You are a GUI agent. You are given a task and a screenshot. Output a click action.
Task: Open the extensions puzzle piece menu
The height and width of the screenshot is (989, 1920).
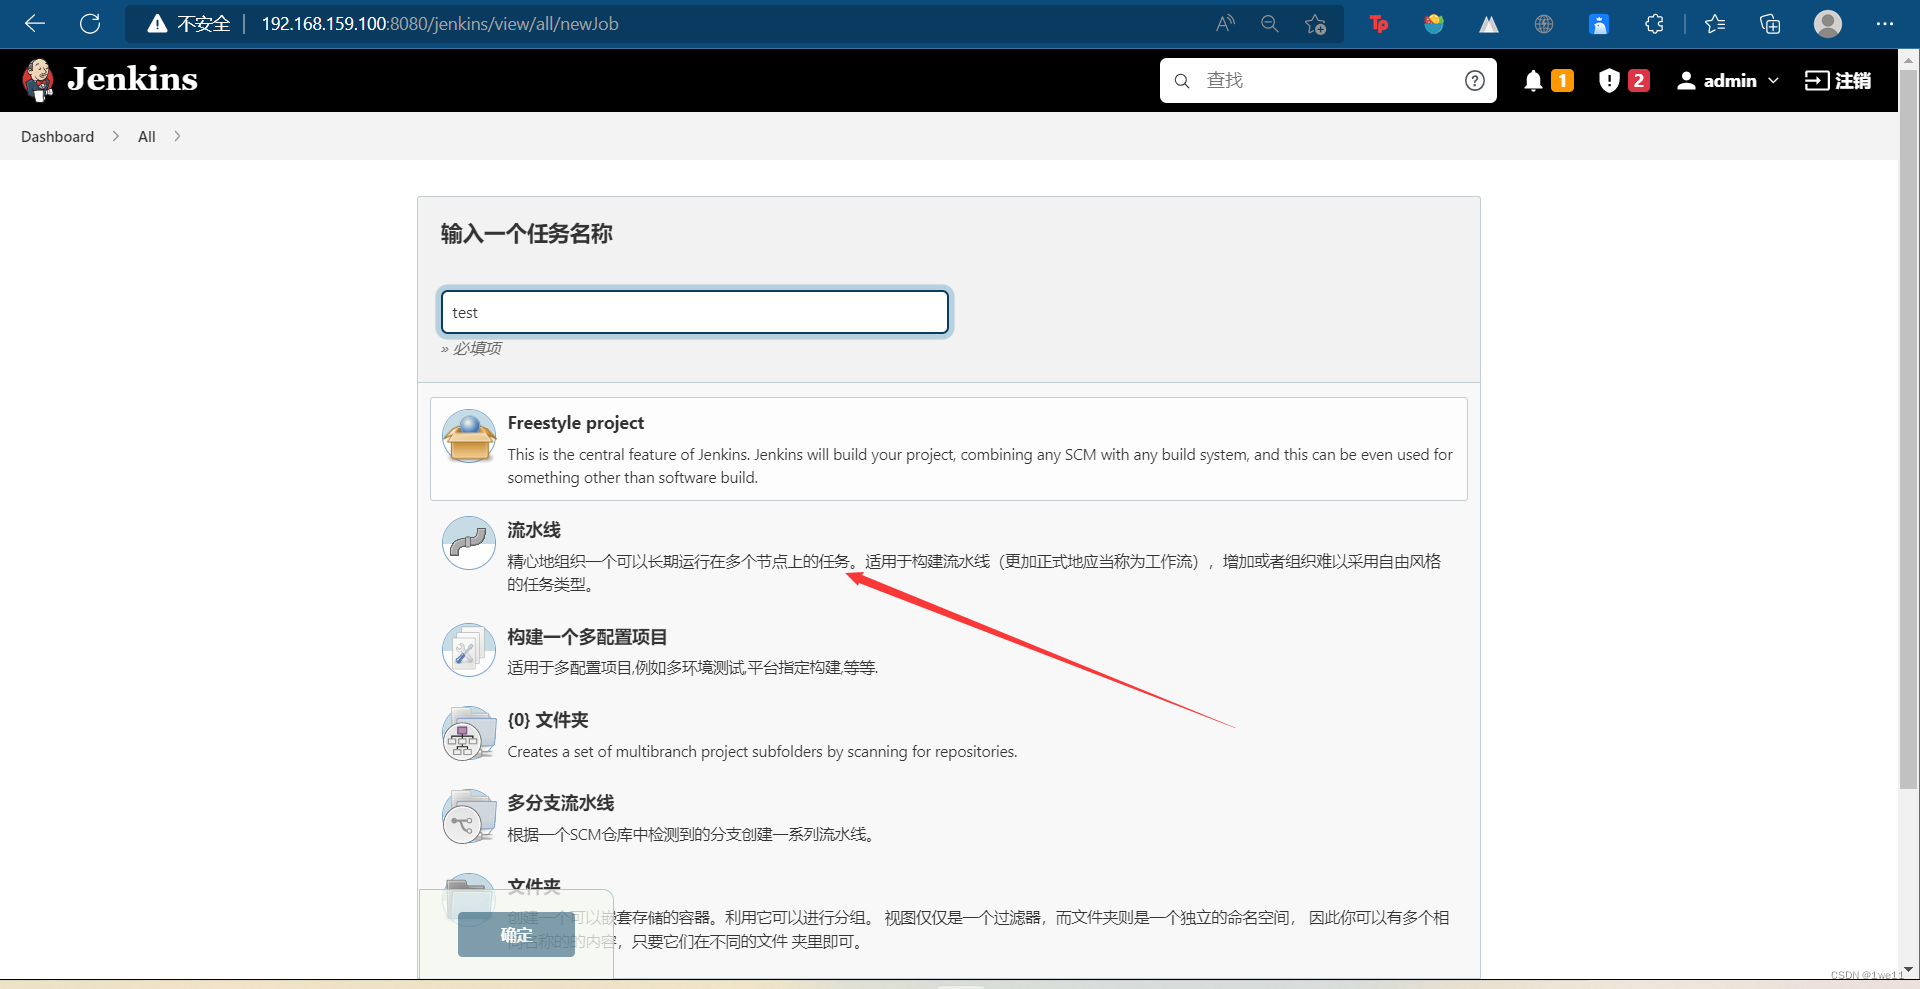[1654, 24]
